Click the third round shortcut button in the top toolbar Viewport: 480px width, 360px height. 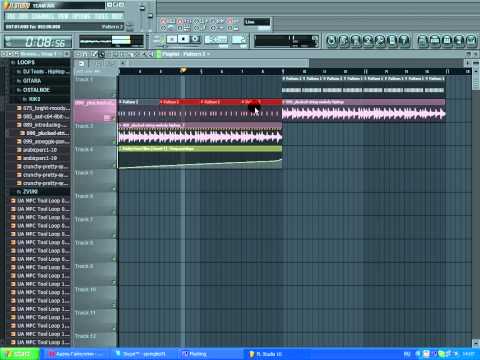click(356, 41)
